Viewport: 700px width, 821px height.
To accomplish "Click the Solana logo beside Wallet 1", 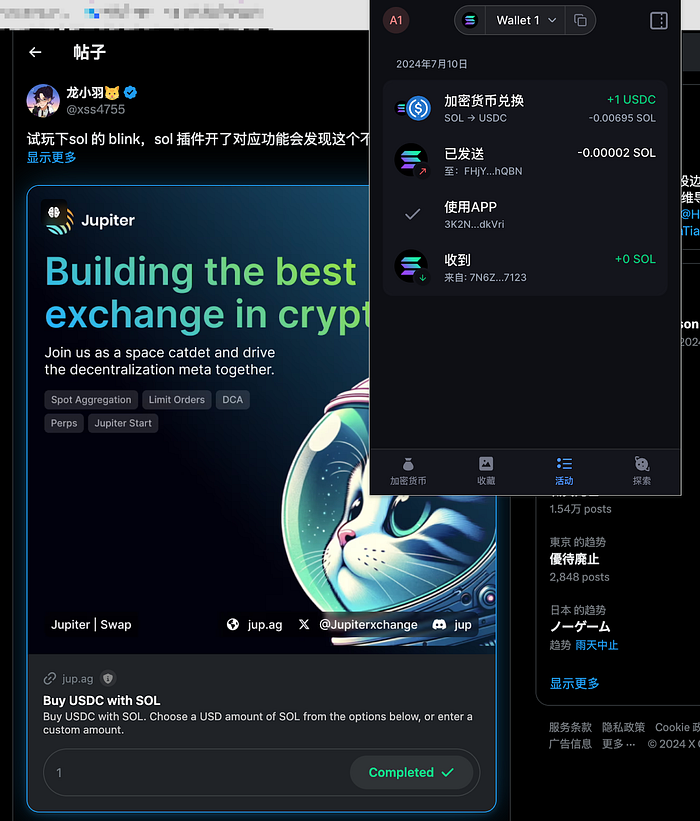I will [470, 20].
